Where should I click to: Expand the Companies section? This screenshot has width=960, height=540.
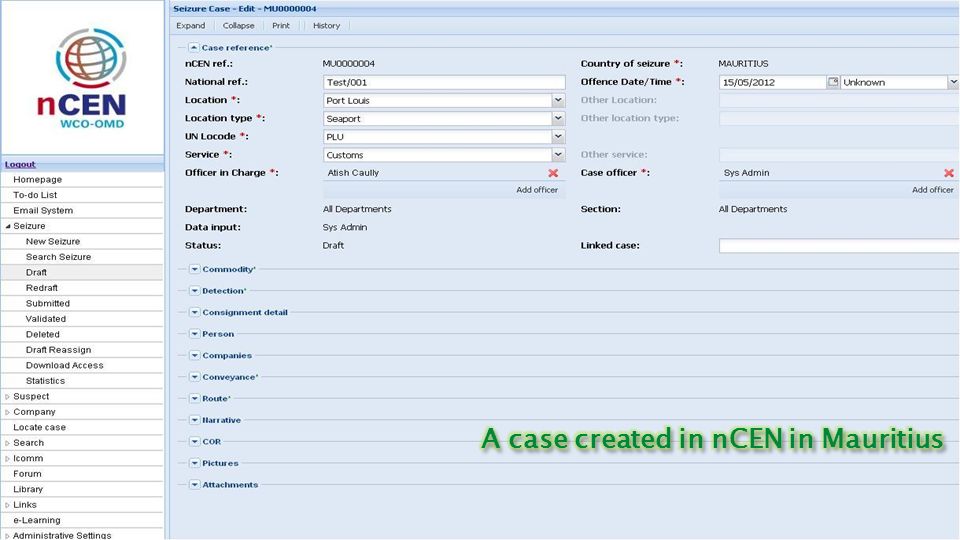pos(194,356)
